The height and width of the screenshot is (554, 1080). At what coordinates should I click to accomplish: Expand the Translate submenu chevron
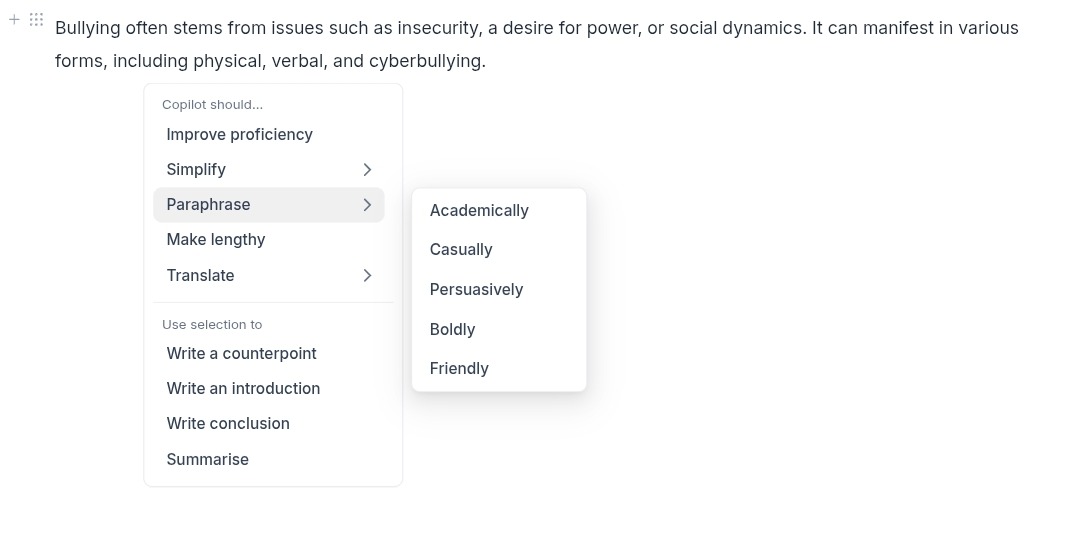click(367, 276)
